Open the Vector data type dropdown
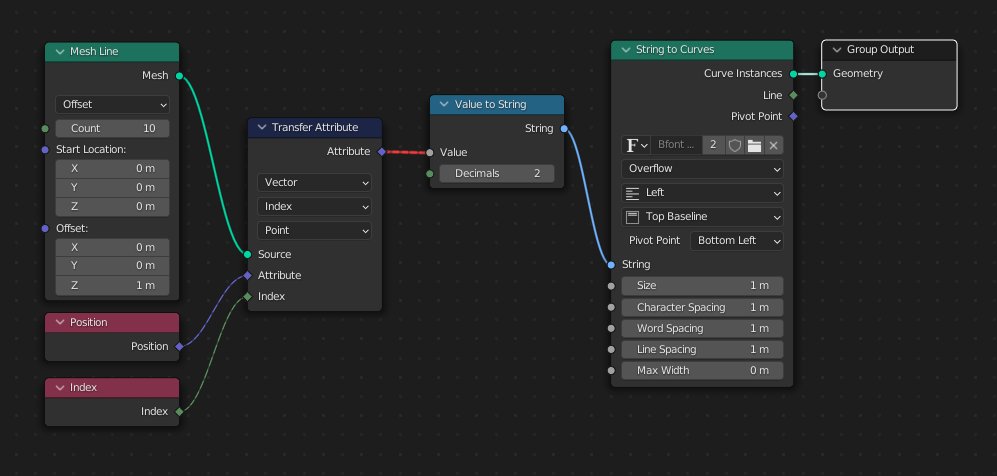Image resolution: width=997 pixels, height=476 pixels. pyautogui.click(x=314, y=182)
